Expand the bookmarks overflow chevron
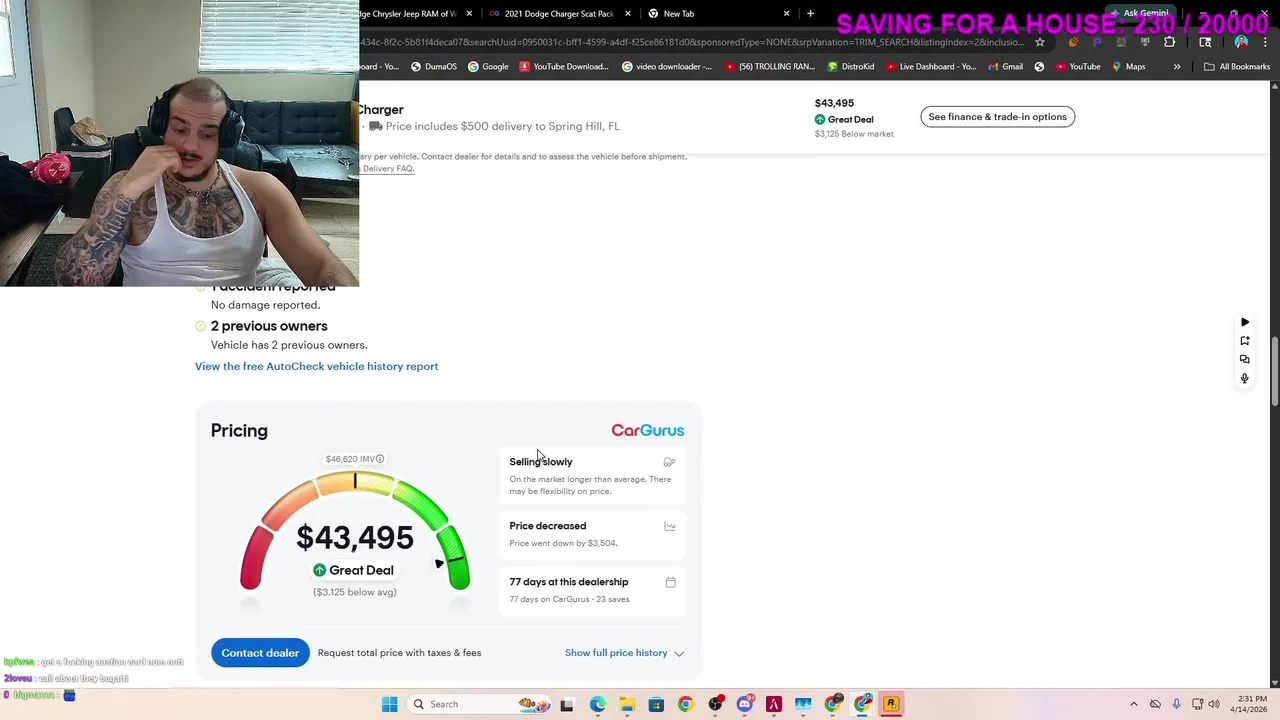This screenshot has width=1280, height=720. (x=1177, y=67)
